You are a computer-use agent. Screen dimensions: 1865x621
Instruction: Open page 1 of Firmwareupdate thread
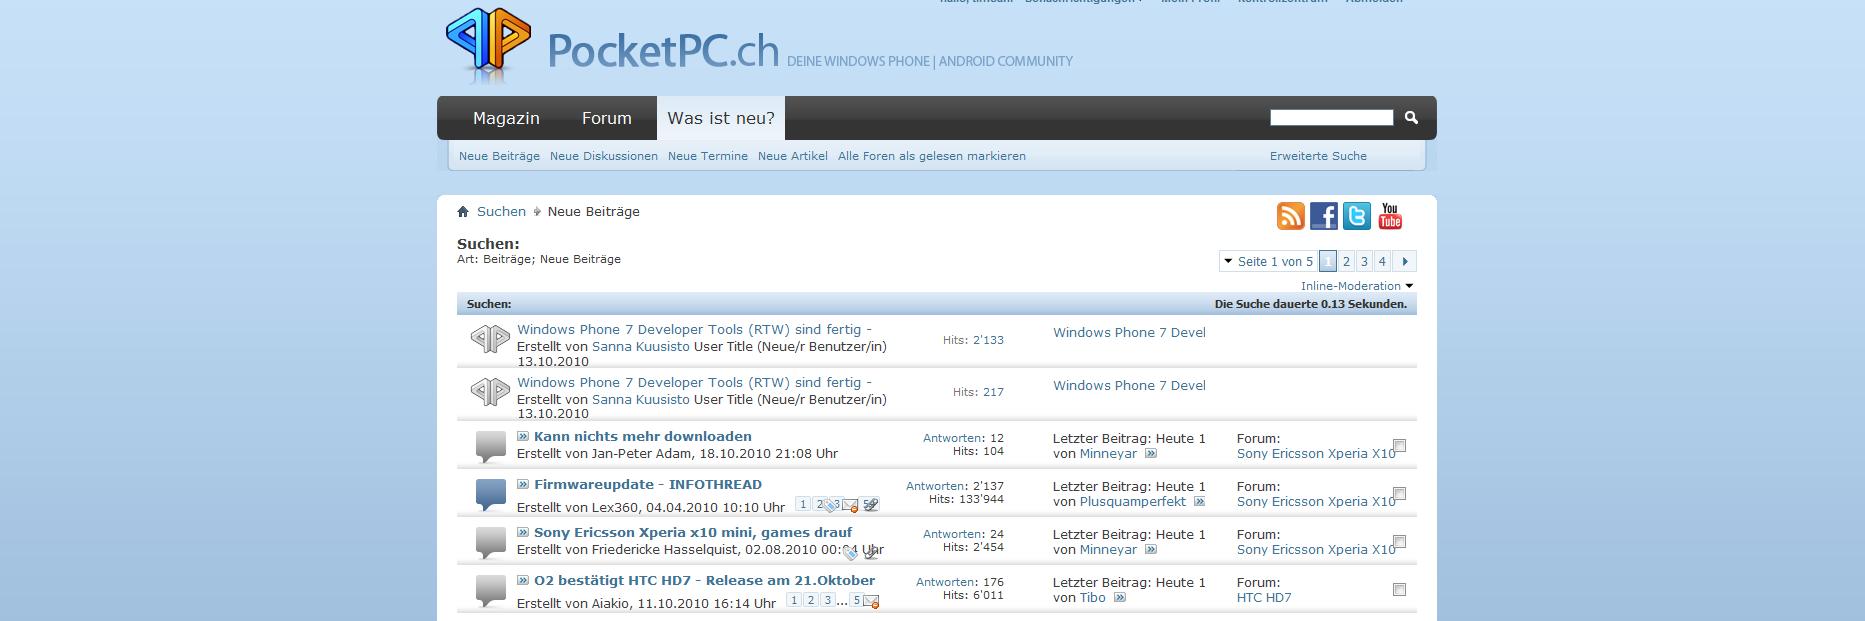pyautogui.click(x=802, y=504)
